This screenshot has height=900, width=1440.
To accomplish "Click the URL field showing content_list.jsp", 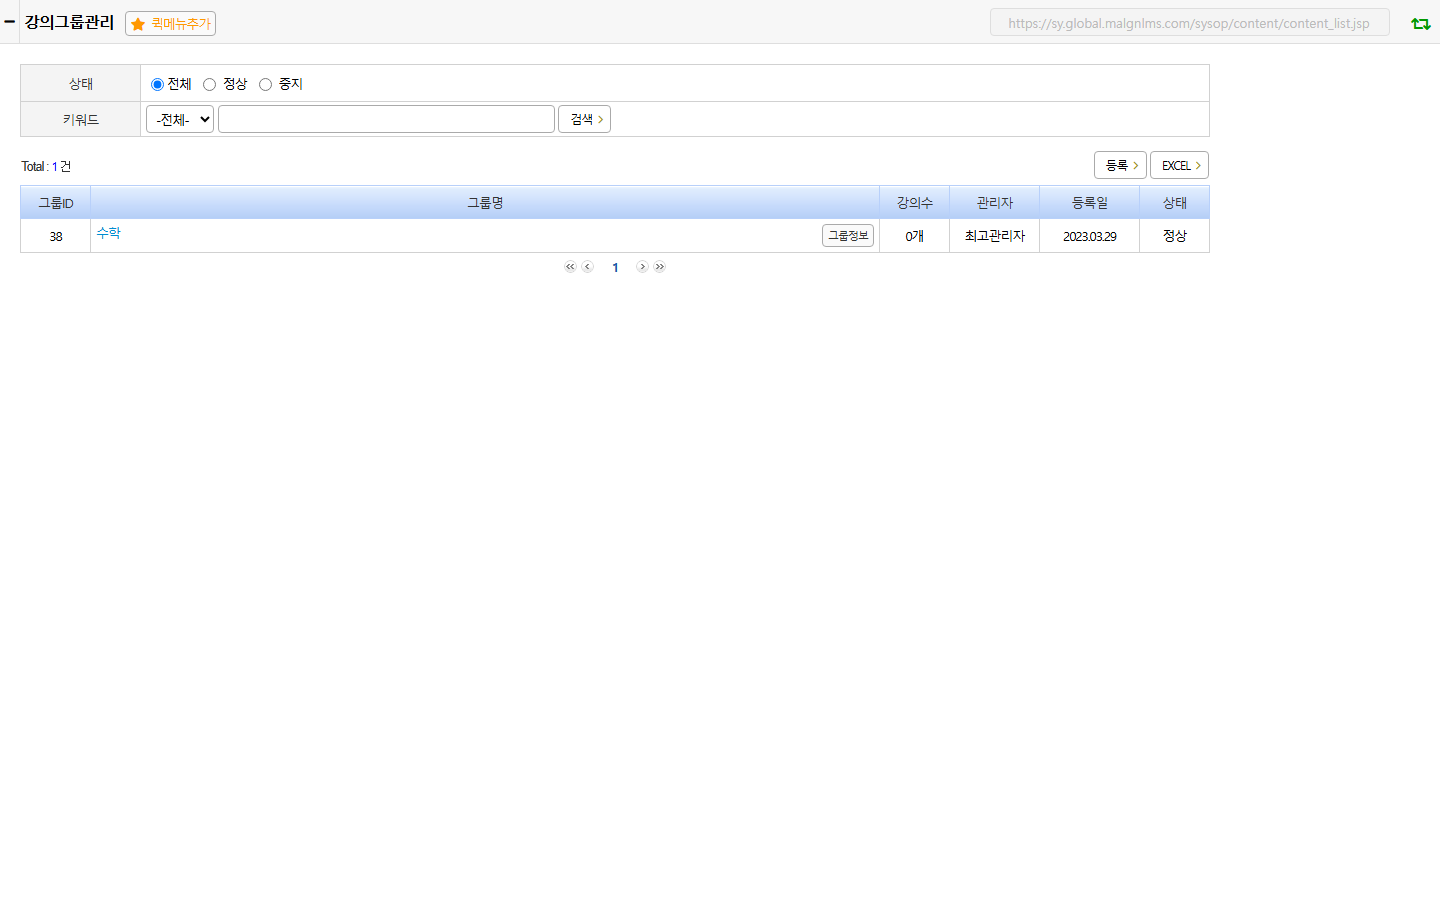I will click(1190, 23).
